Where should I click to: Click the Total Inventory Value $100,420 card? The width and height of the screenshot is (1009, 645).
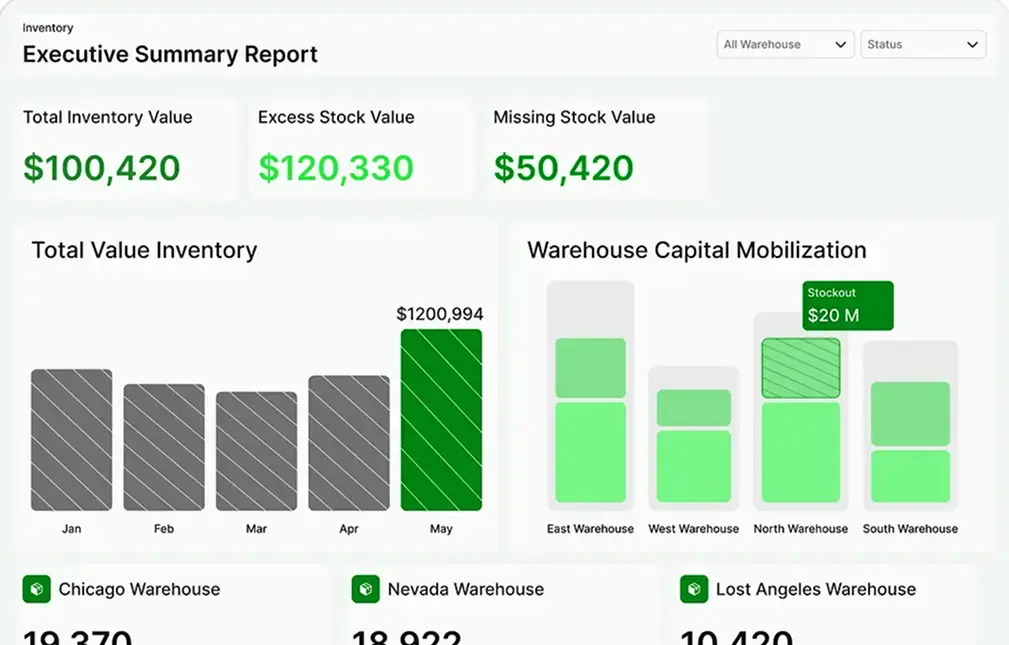124,148
